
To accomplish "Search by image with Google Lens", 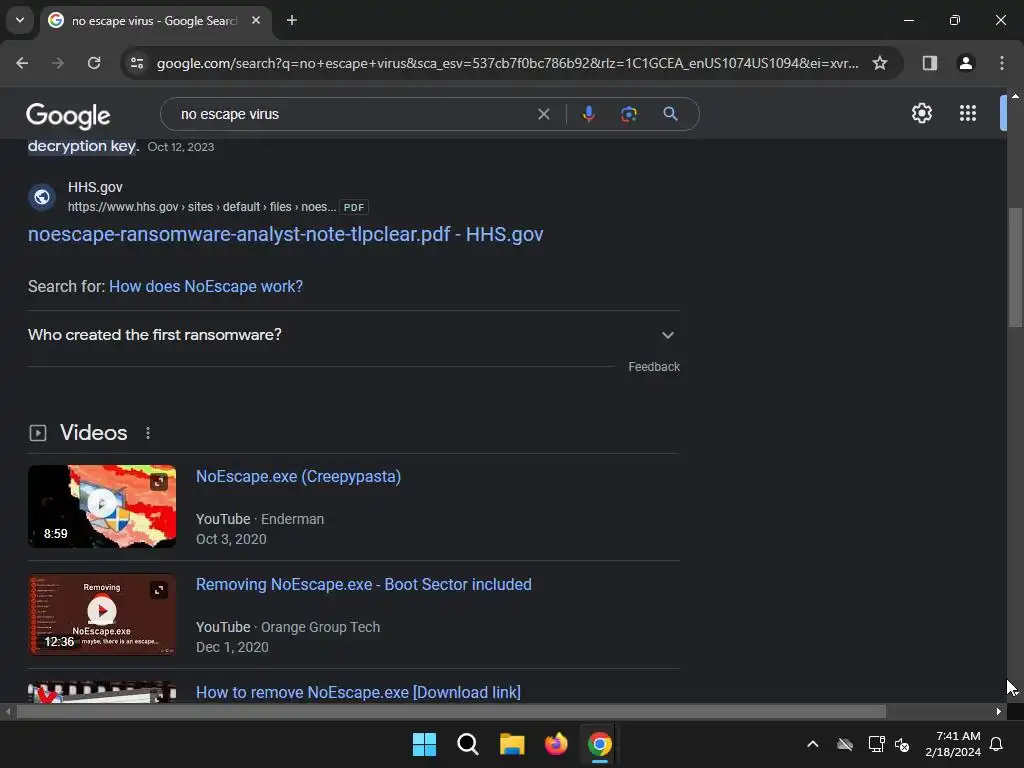I will pos(629,114).
